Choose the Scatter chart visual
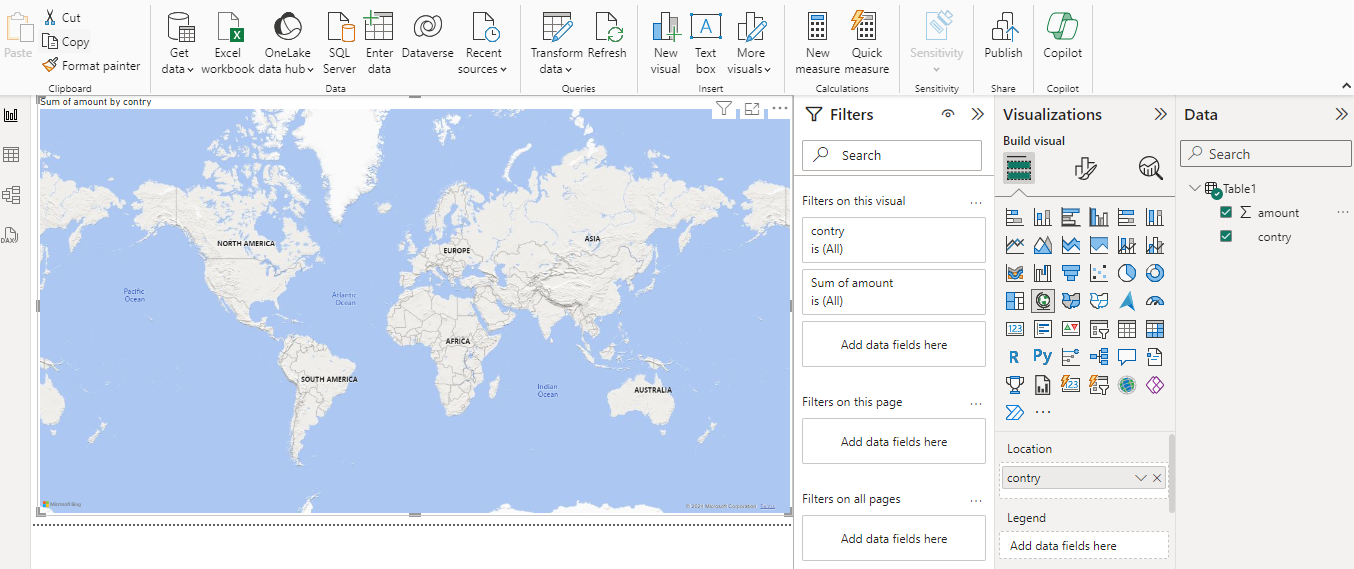Viewport: 1354px width, 569px height. click(1099, 273)
